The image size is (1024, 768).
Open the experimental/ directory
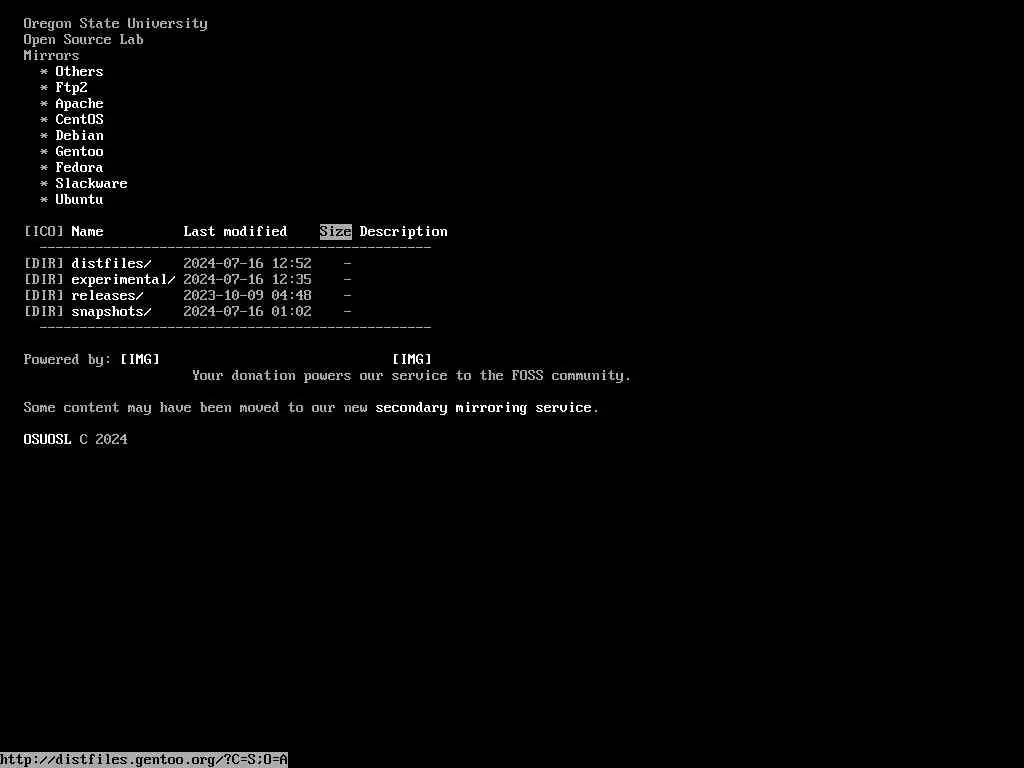pos(123,280)
